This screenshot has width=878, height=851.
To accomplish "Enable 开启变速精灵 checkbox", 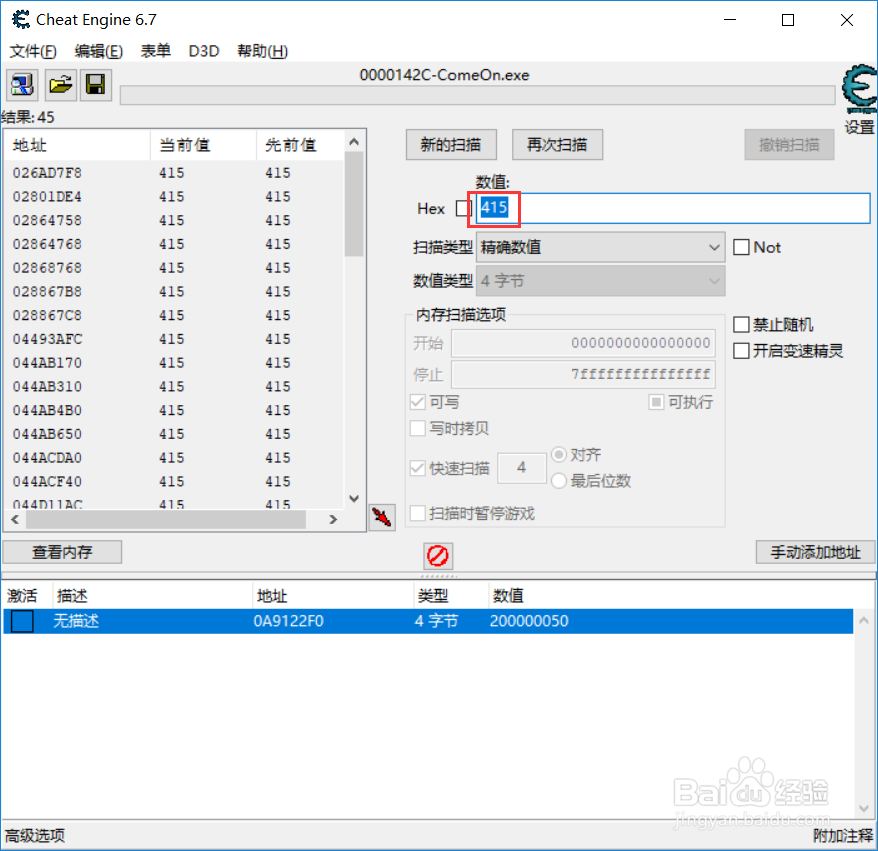I will 741,350.
